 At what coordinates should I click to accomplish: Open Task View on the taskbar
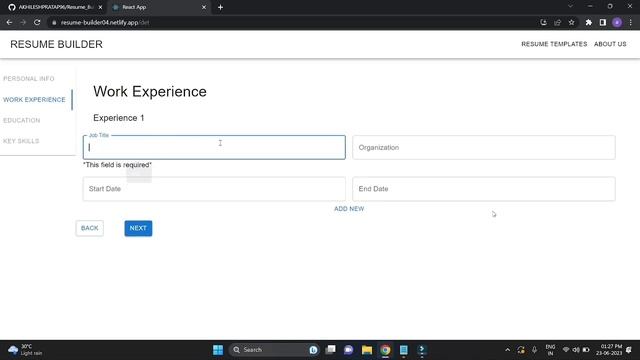330,350
